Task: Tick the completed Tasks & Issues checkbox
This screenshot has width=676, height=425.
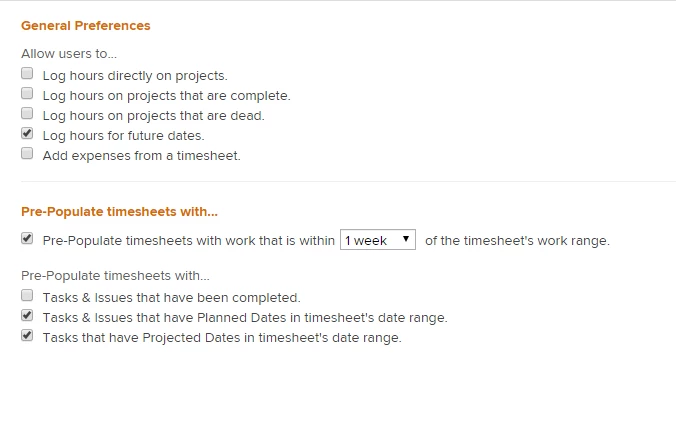Action: tap(27, 297)
